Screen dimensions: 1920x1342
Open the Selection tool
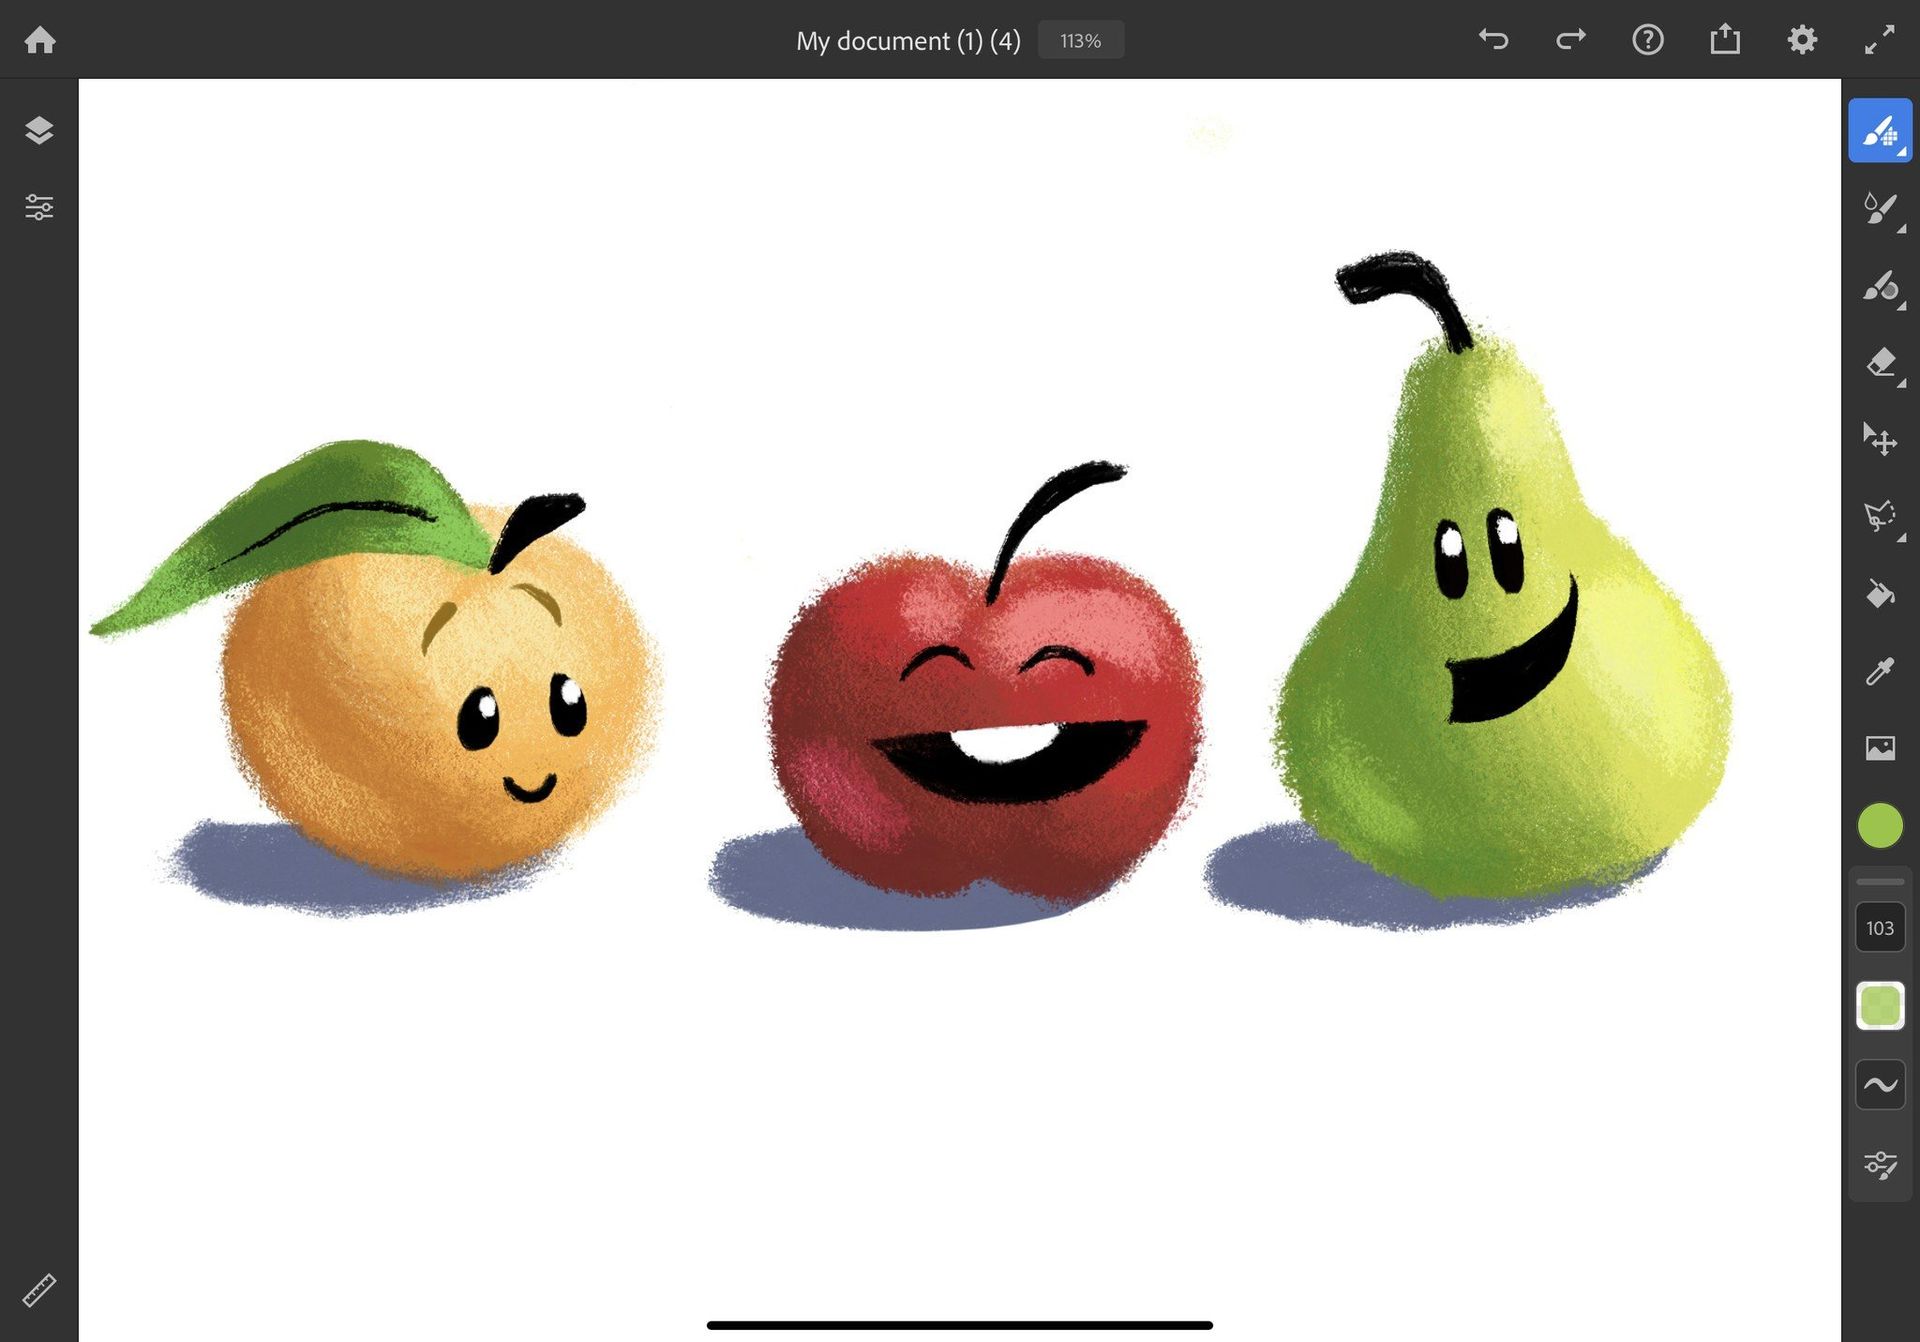coord(1880,518)
